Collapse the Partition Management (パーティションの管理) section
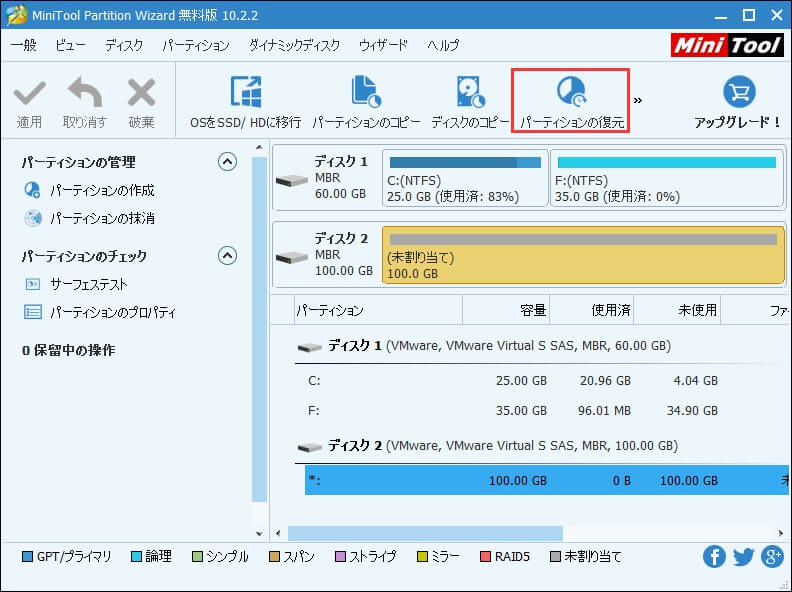Screen dimensions: 792x592 click(227, 162)
